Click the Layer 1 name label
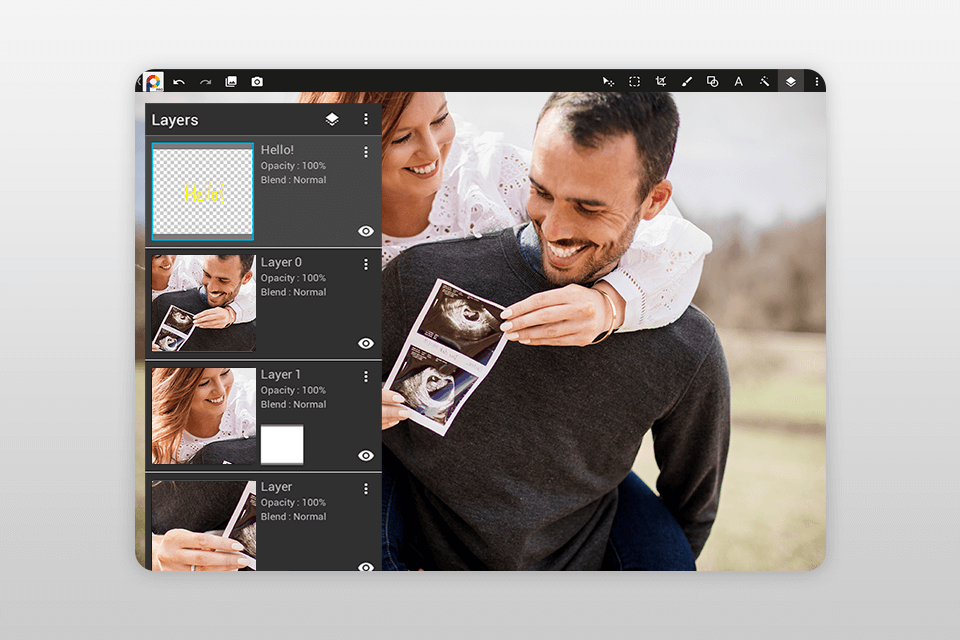This screenshot has width=960, height=640. (280, 374)
